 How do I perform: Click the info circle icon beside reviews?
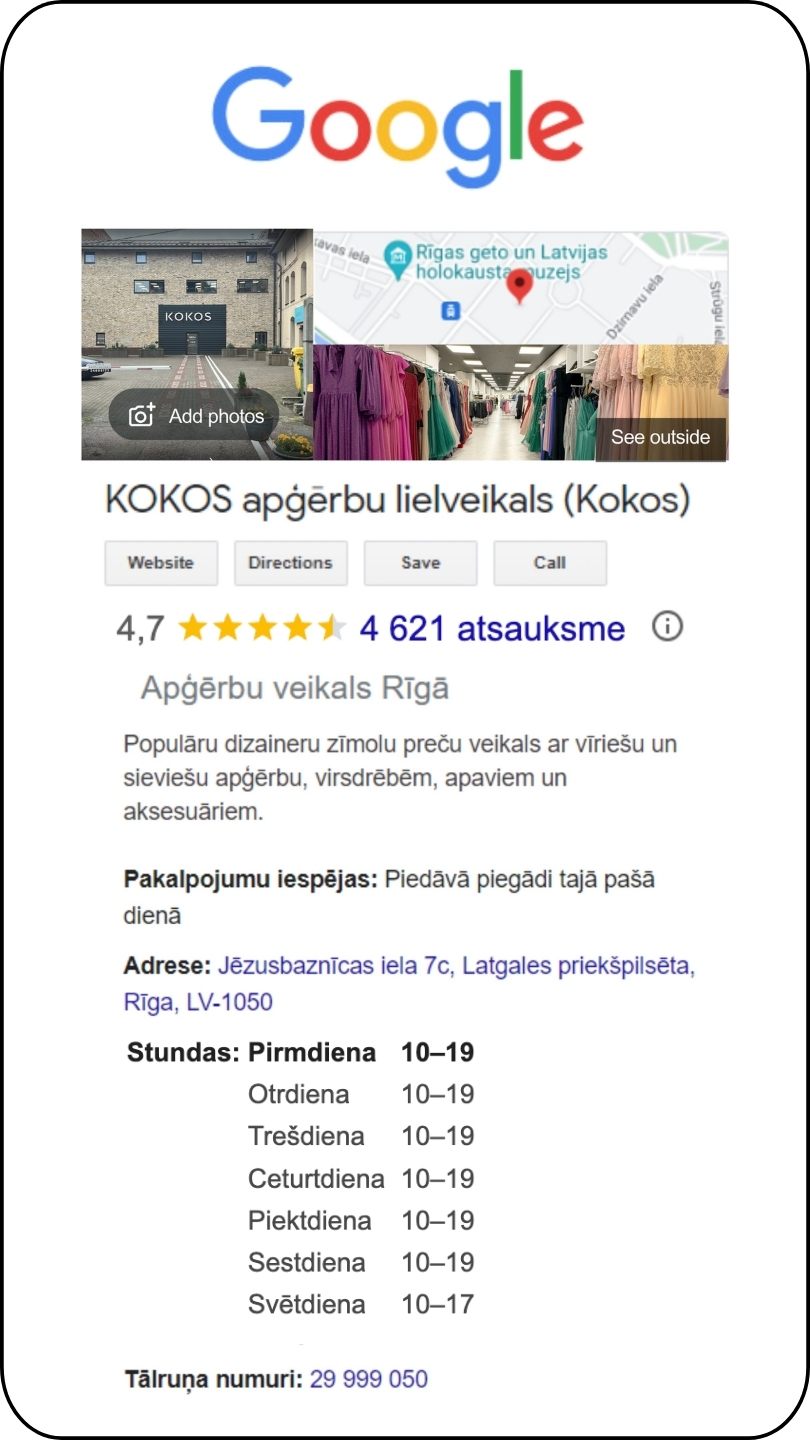coord(667,627)
